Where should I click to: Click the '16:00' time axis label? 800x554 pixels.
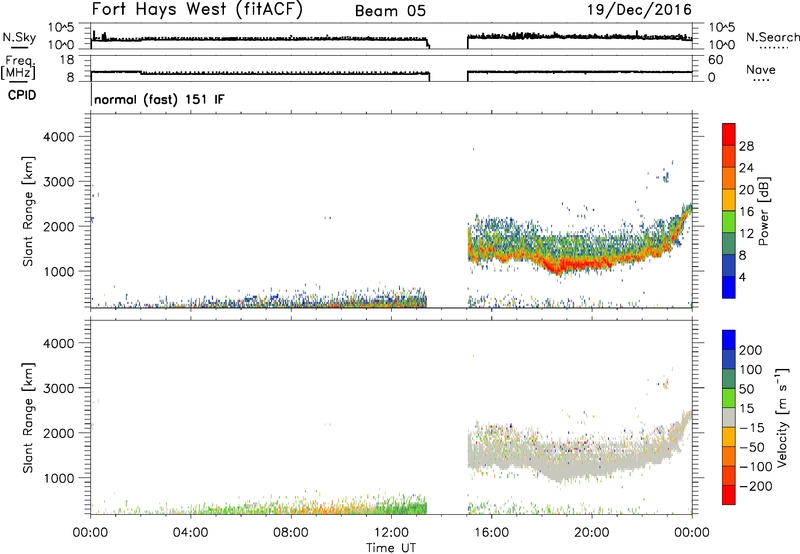coord(491,533)
